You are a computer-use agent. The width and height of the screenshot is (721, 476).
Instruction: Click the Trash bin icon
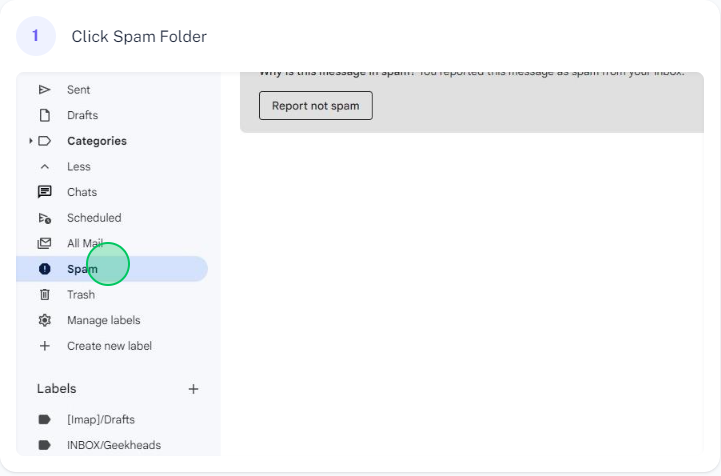tap(45, 294)
